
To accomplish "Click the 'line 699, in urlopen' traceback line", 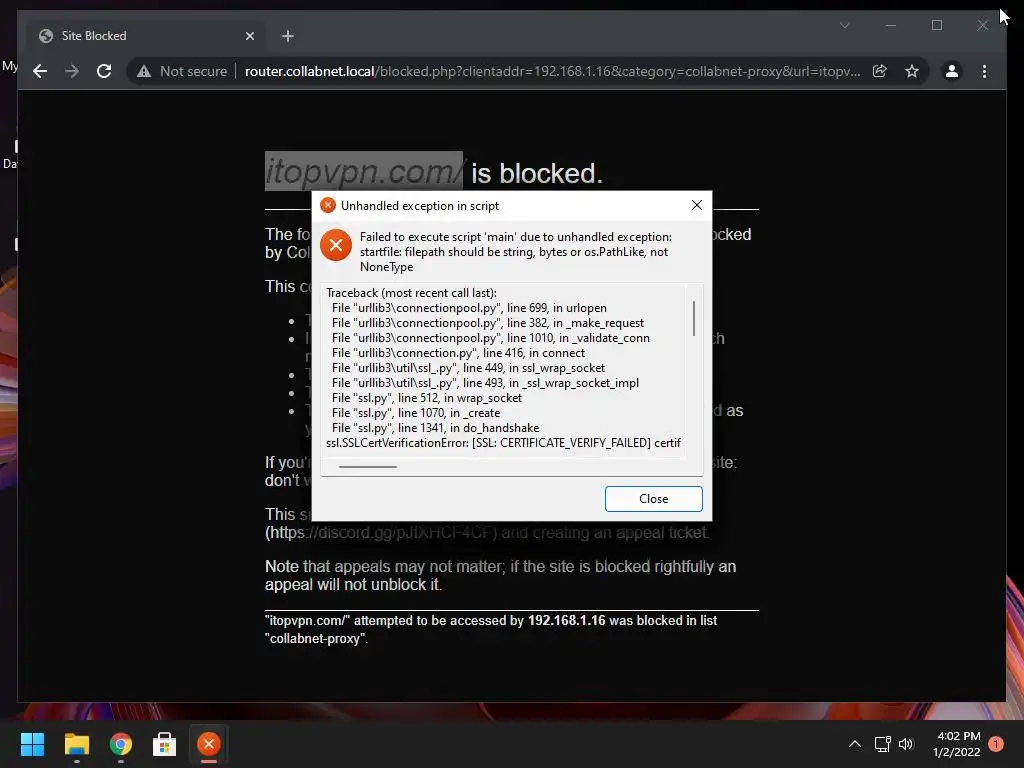I will coord(469,308).
